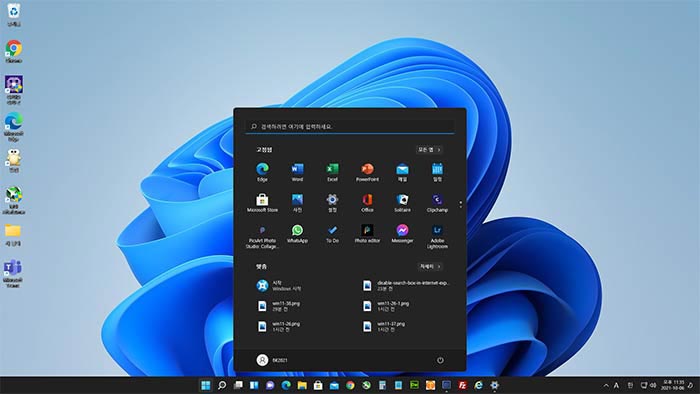Open taskbar Search magnifier
The width and height of the screenshot is (700, 394).
[x=221, y=385]
